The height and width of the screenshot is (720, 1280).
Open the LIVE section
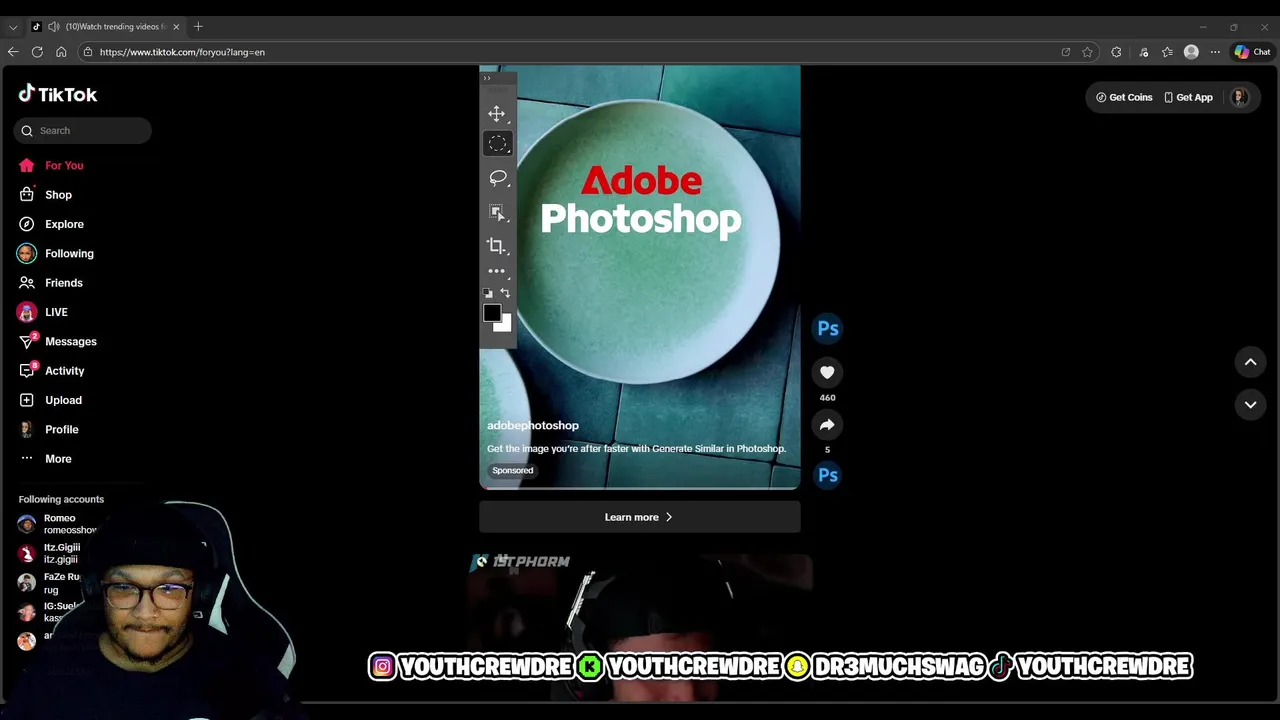pos(56,312)
